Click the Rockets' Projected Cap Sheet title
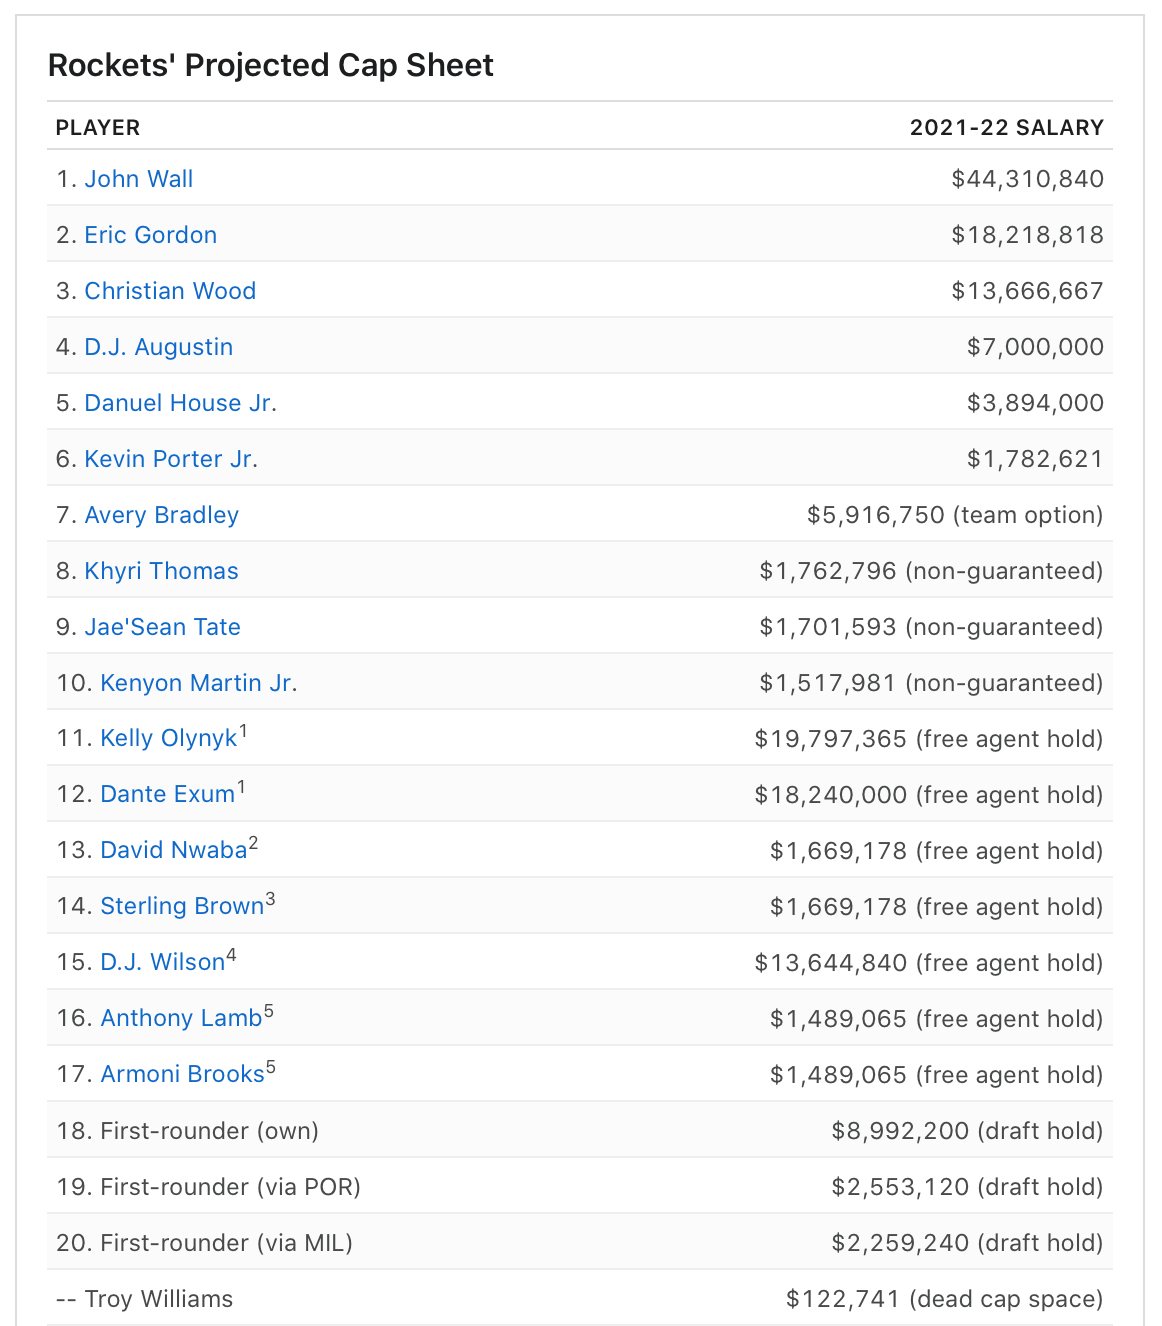This screenshot has height=1326, width=1162. click(271, 66)
